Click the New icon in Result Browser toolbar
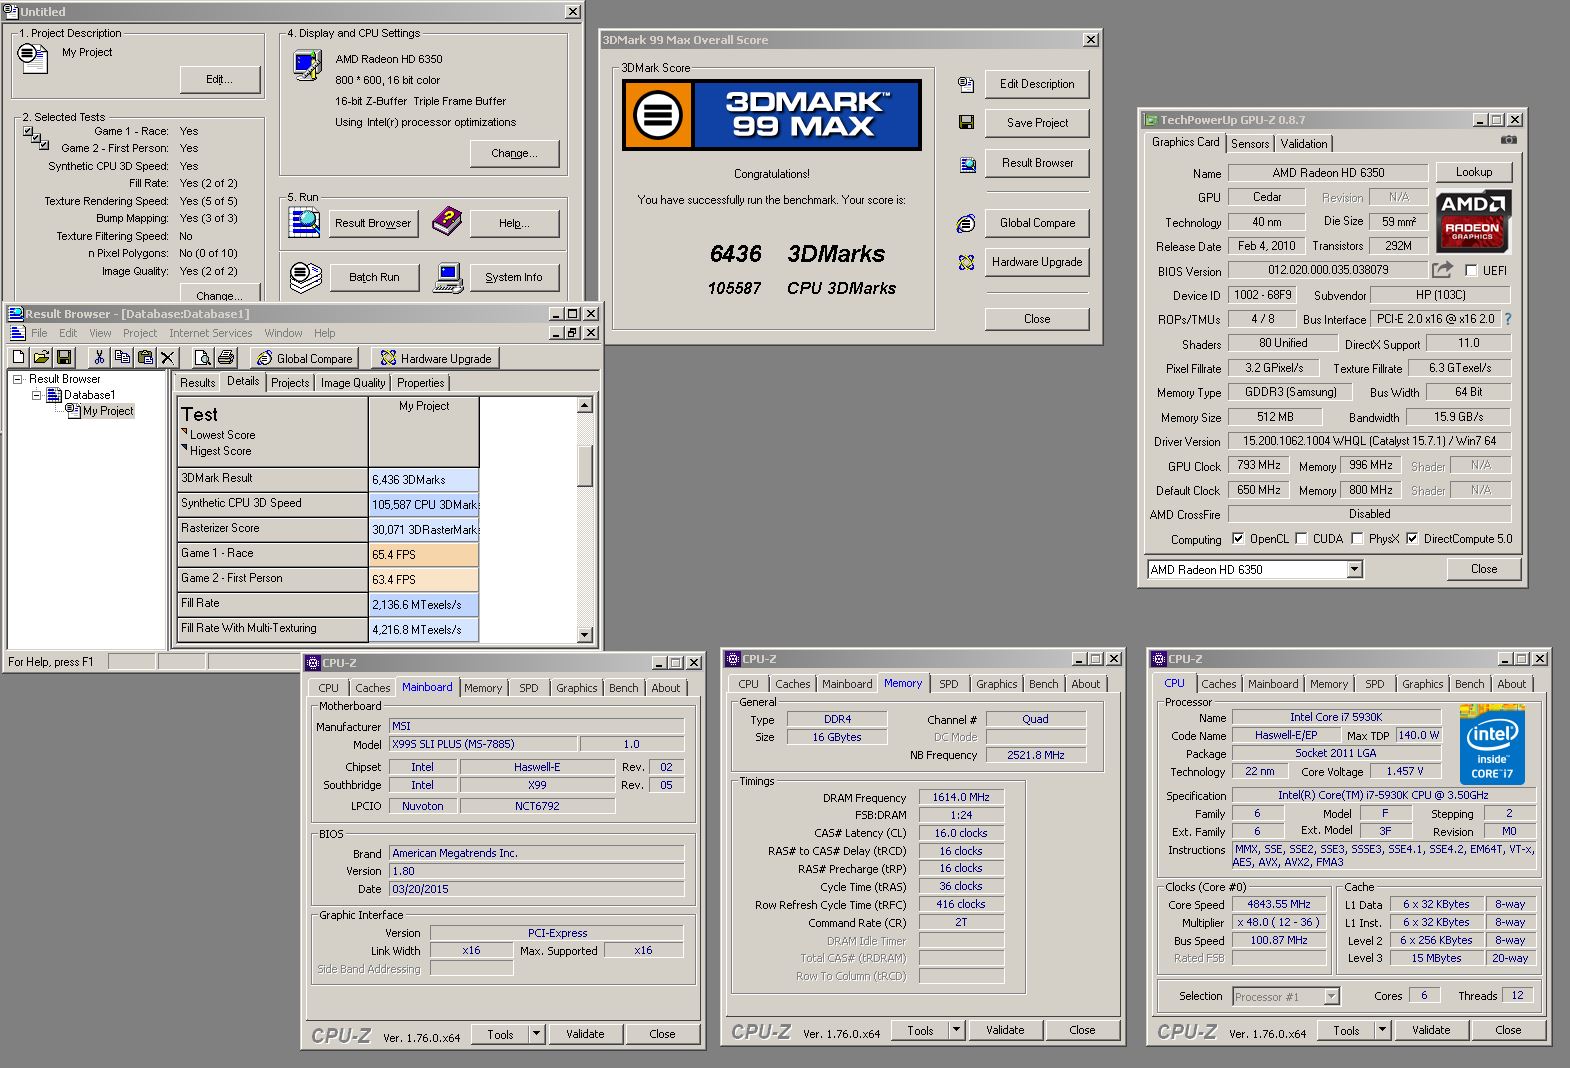Image resolution: width=1570 pixels, height=1068 pixels. point(18,357)
